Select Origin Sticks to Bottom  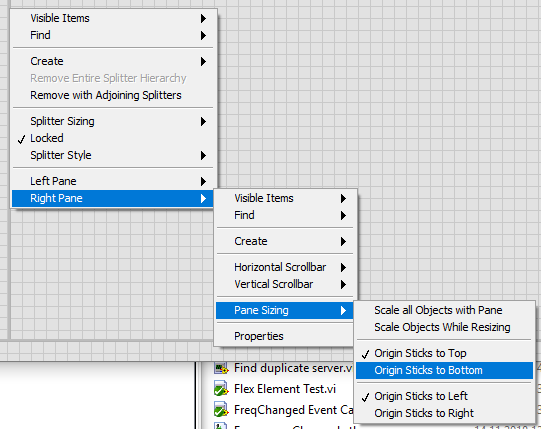(x=444, y=370)
